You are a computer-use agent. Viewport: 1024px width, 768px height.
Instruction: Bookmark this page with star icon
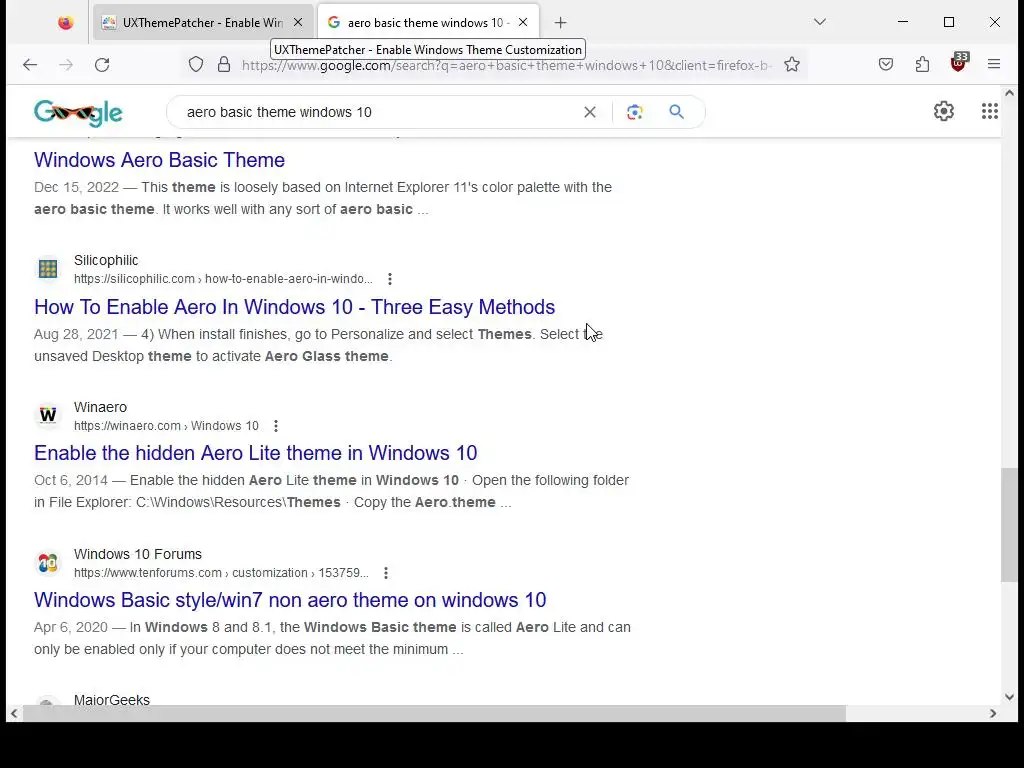tap(792, 65)
